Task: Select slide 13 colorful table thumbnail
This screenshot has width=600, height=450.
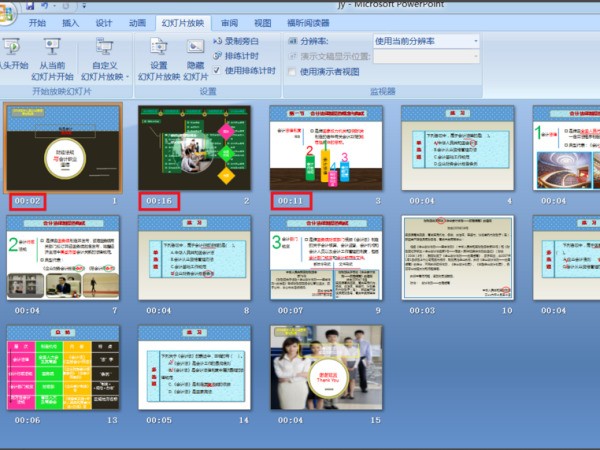Action: (63, 366)
